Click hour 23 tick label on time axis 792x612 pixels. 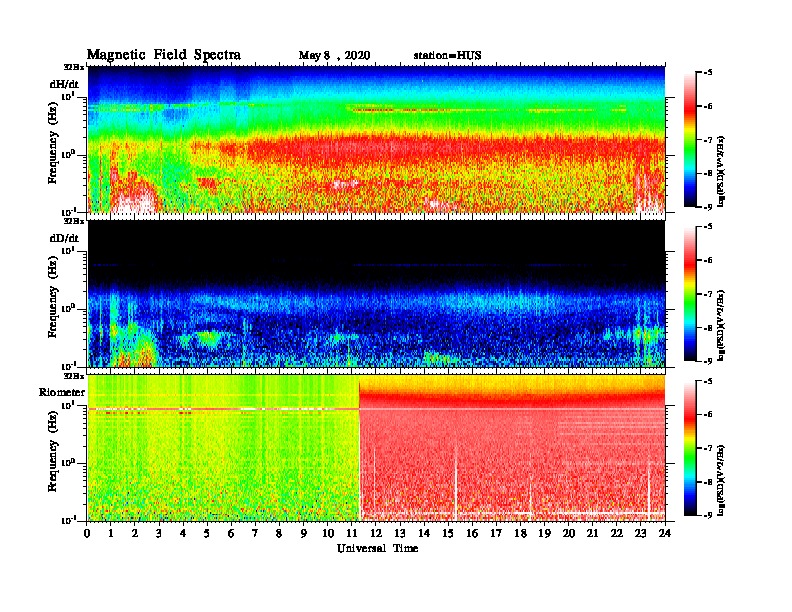click(640, 533)
